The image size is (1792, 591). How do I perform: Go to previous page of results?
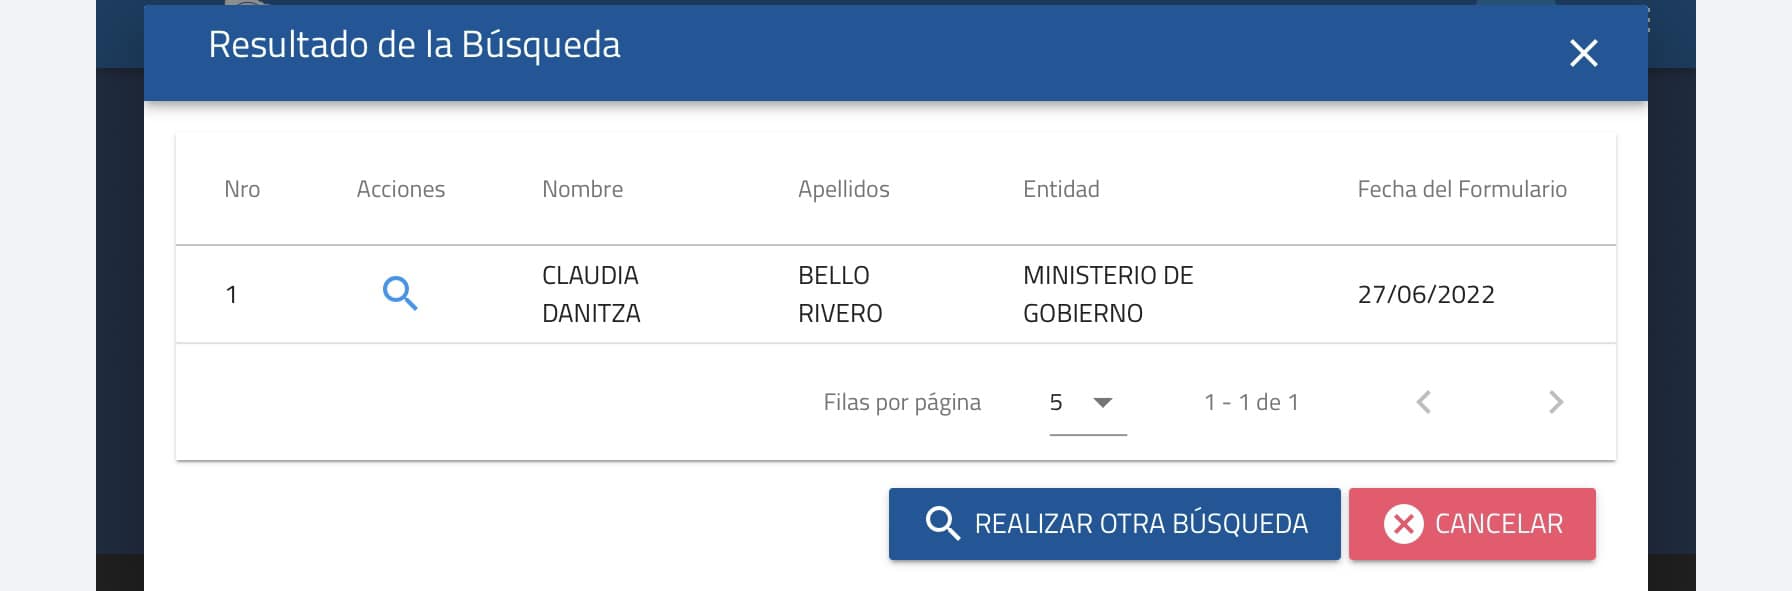pos(1424,402)
